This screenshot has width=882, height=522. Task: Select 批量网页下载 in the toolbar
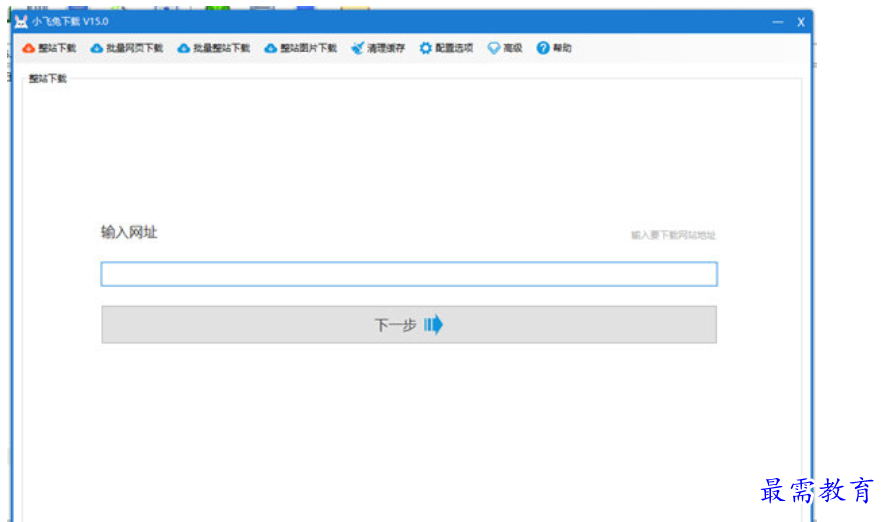[x=127, y=48]
